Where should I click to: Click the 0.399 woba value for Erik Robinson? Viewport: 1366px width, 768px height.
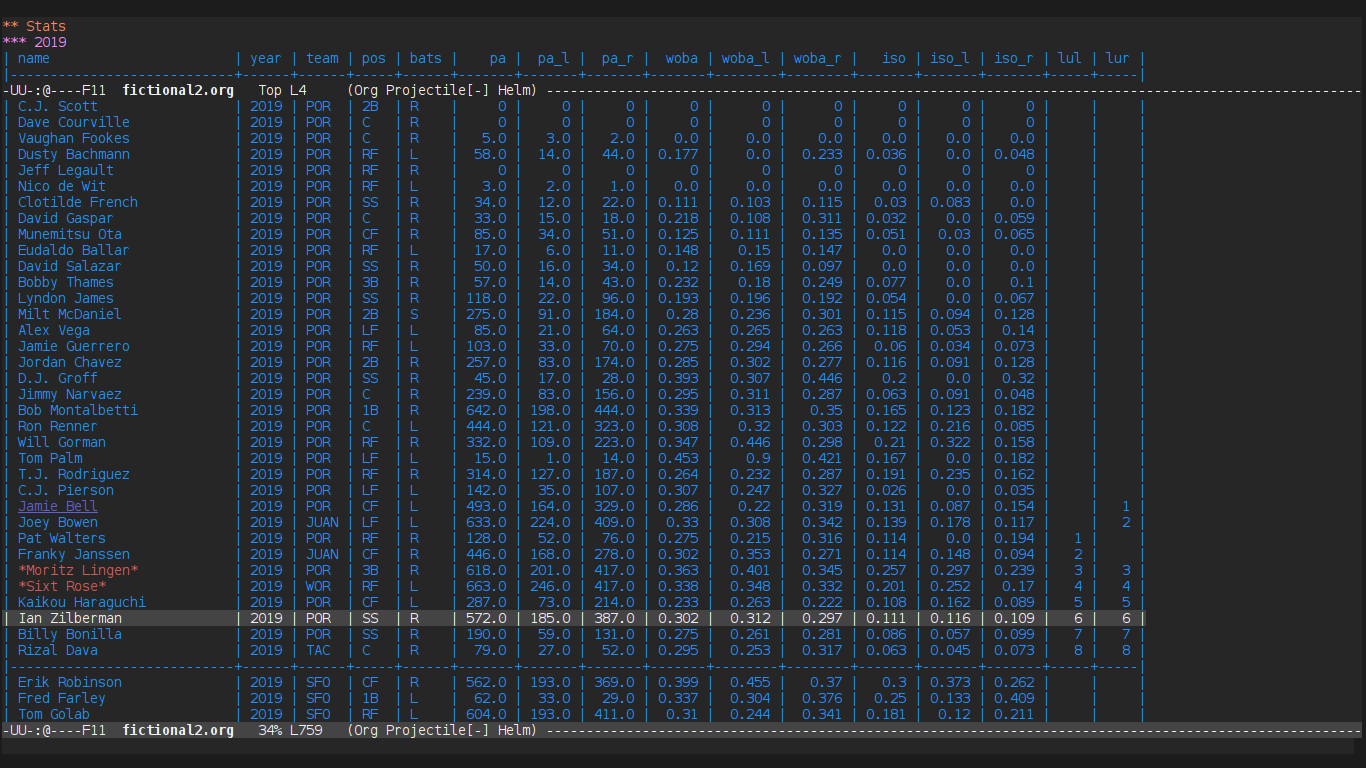pyautogui.click(x=678, y=682)
